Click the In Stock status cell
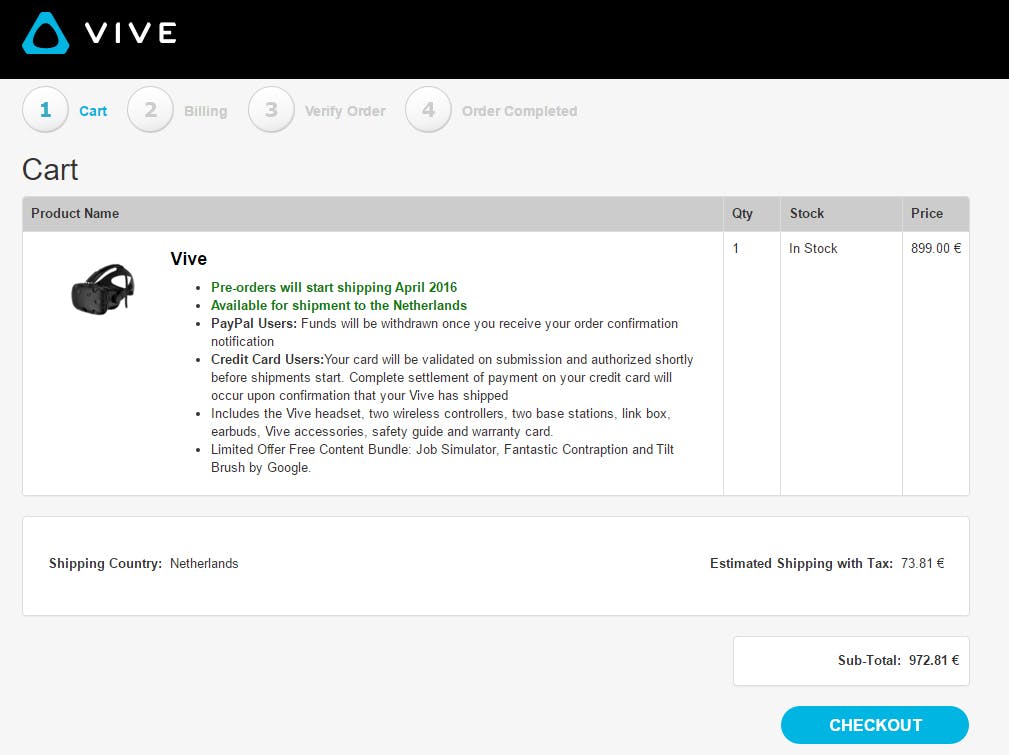The height and width of the screenshot is (755, 1009). [813, 248]
